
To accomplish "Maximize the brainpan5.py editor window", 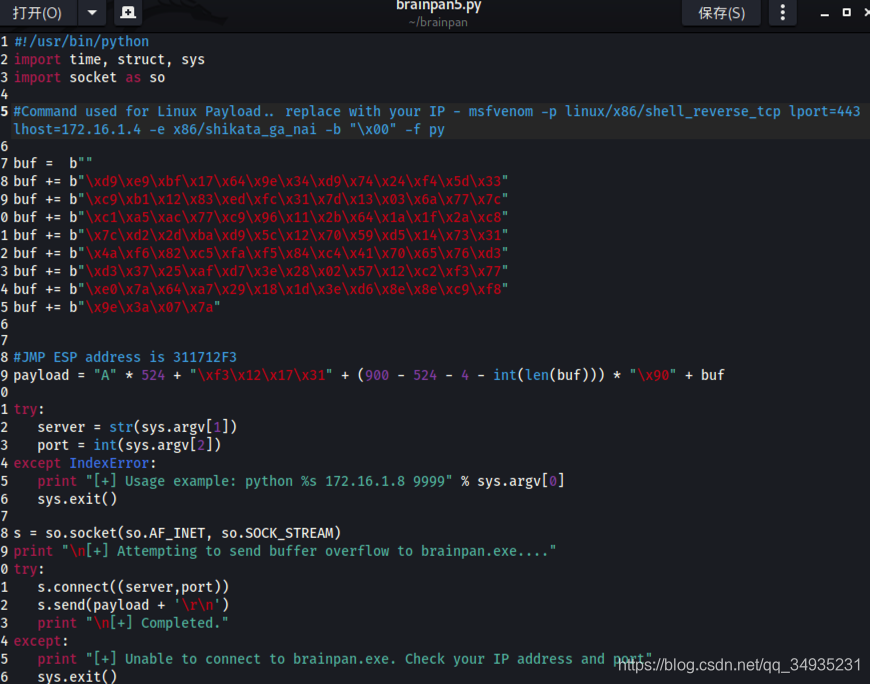I will point(847,12).
